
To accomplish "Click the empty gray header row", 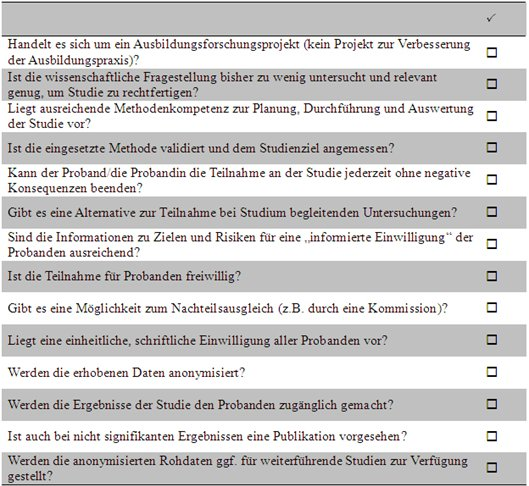I will pyautogui.click(x=264, y=18).
